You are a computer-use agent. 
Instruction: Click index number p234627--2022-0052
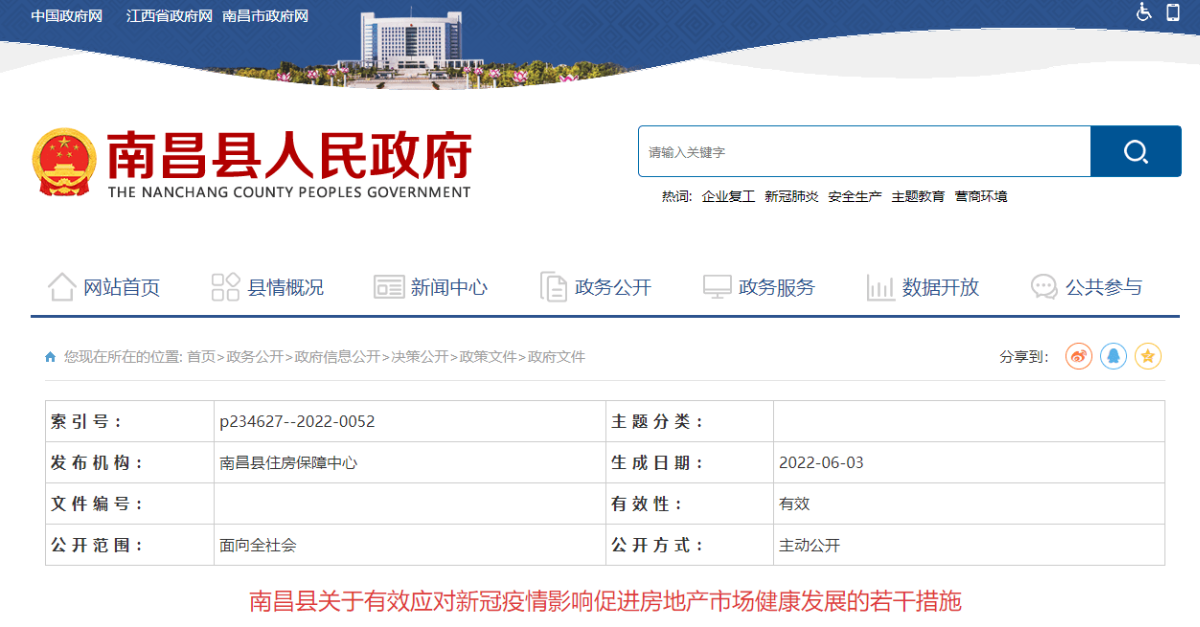297,422
